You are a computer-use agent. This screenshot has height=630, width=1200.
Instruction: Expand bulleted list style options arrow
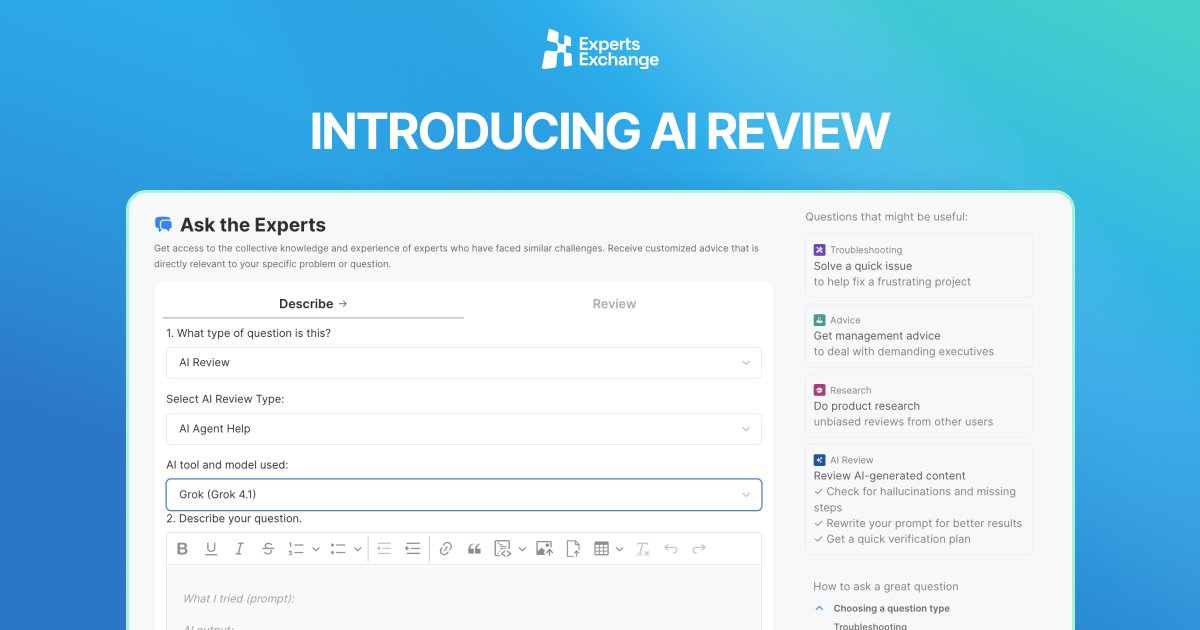pyautogui.click(x=358, y=549)
